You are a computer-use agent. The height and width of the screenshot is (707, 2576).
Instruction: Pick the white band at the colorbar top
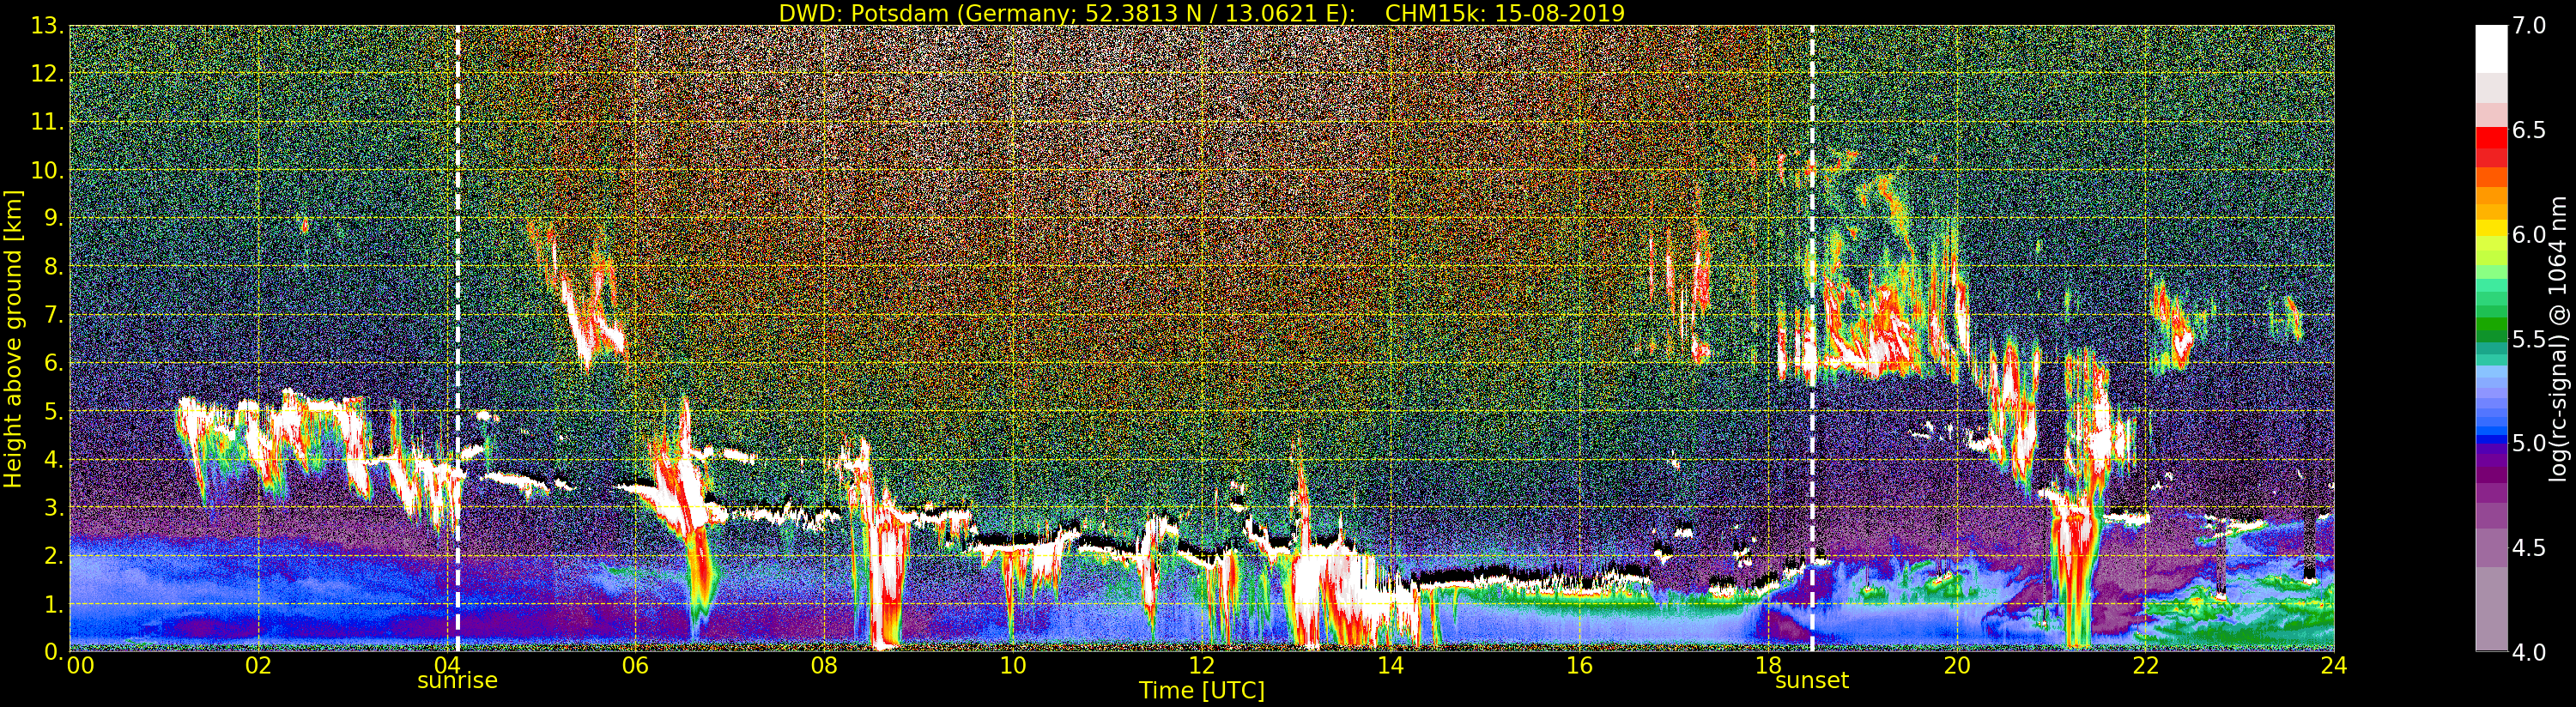(2491, 49)
